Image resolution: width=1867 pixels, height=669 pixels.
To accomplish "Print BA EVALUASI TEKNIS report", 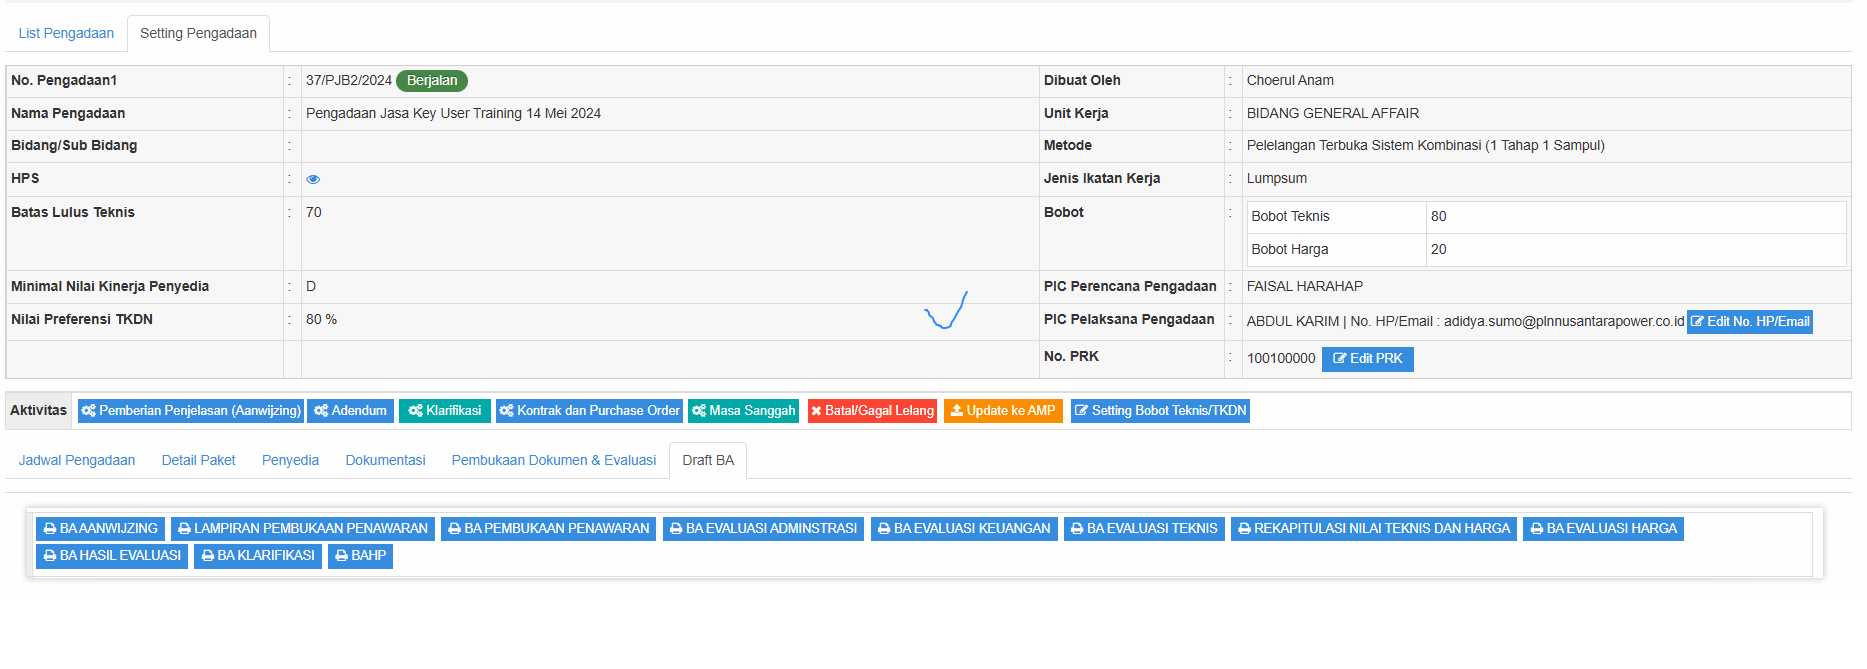I will pos(1144,529).
